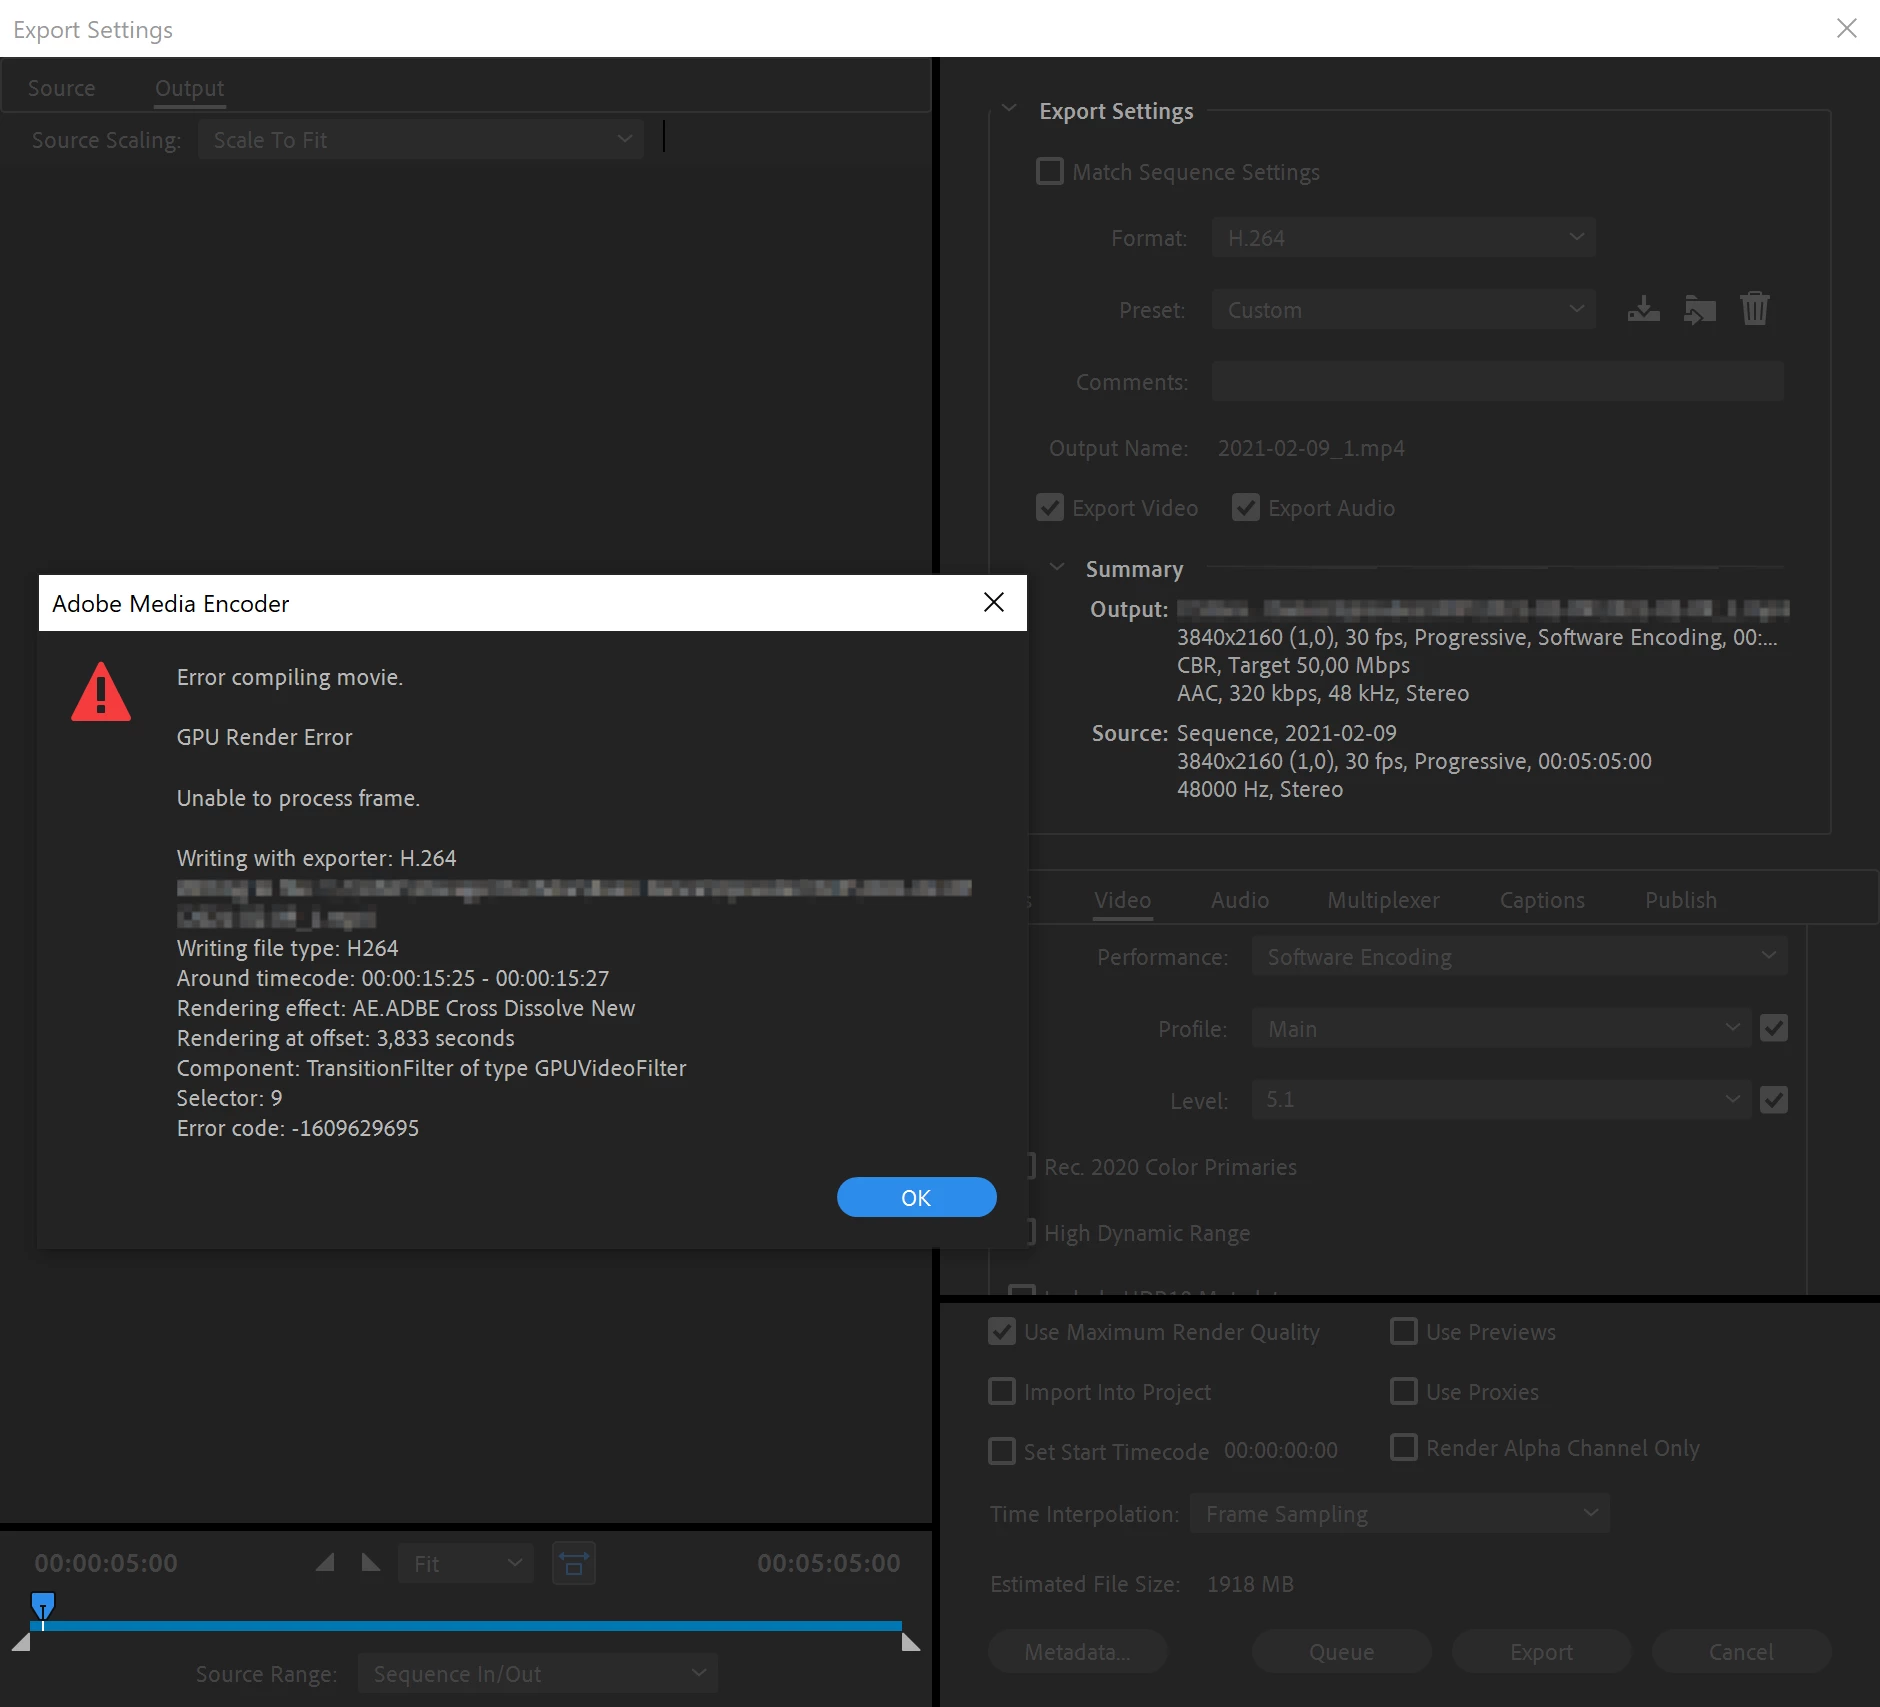Toggle the Level match source checkbox
The width and height of the screenshot is (1880, 1707).
[x=1773, y=1099]
